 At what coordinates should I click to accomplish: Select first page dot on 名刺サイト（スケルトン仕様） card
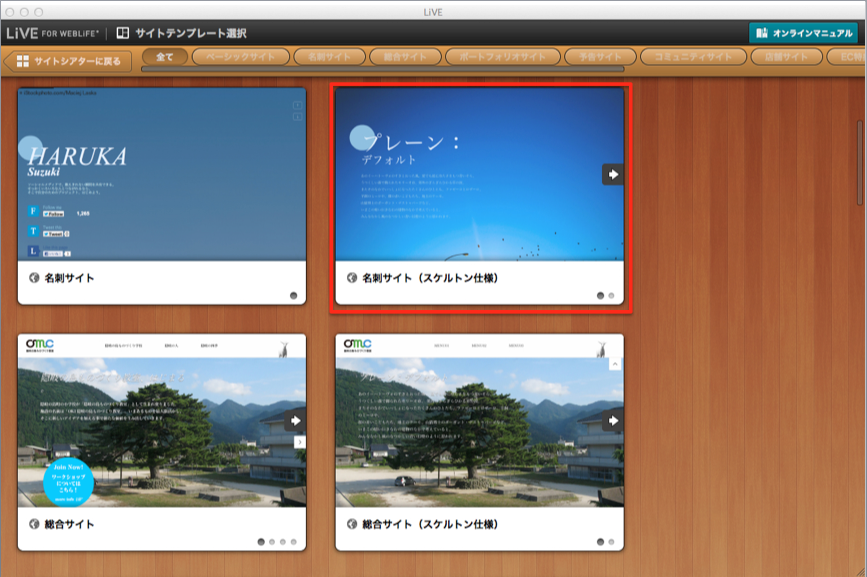pos(600,296)
